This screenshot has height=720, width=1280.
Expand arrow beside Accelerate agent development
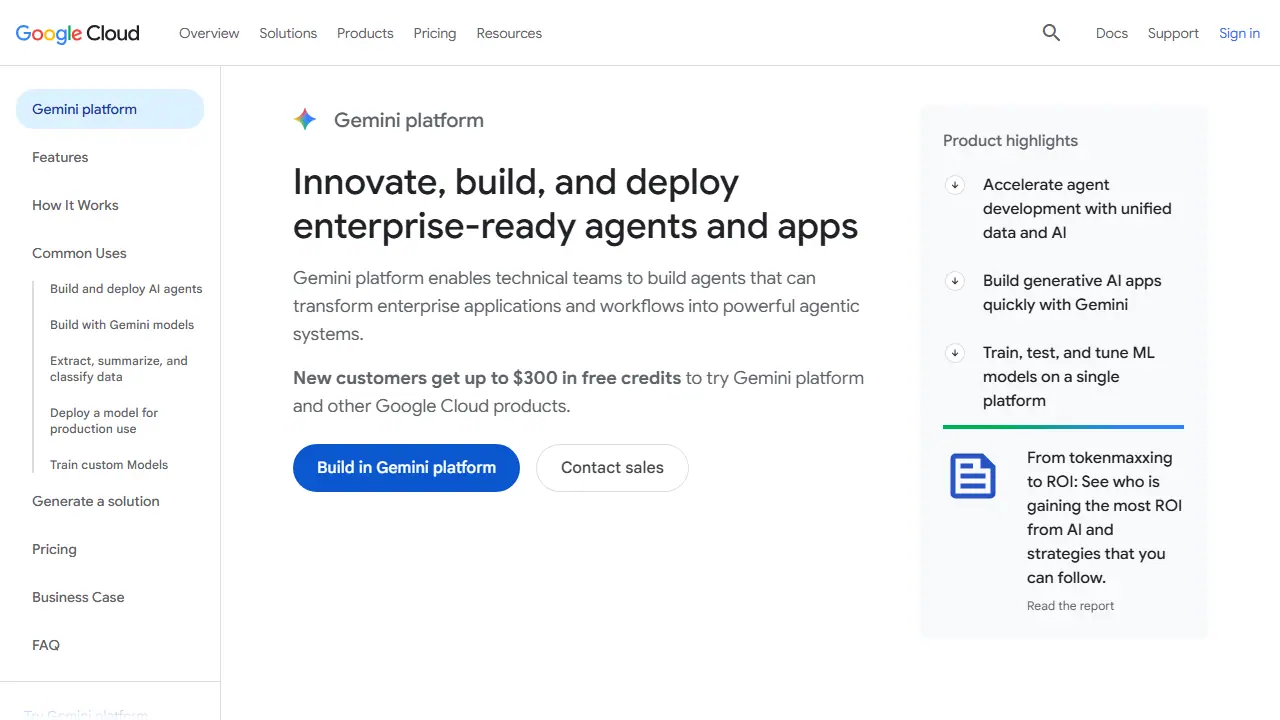tap(955, 185)
